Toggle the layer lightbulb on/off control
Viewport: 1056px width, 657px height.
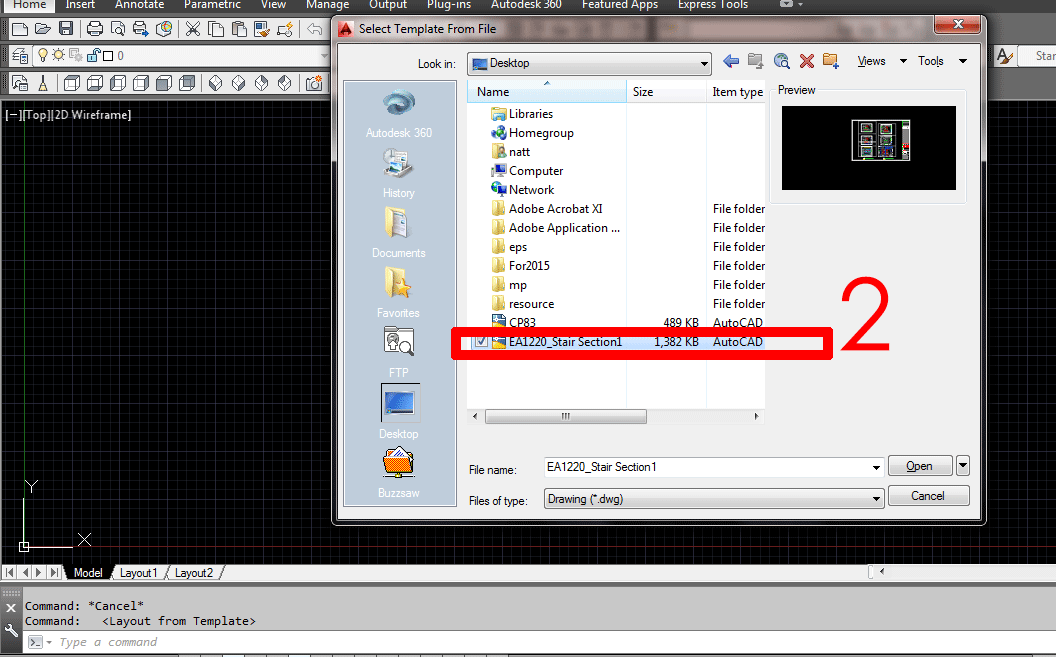click(43, 55)
